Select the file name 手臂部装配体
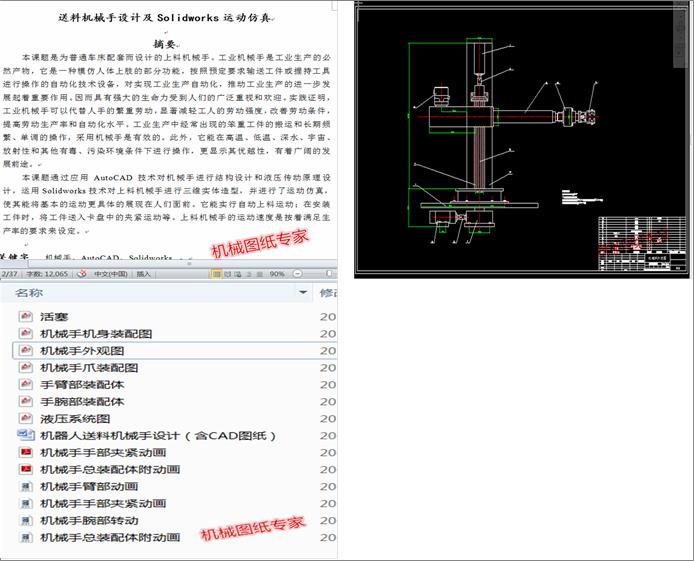This screenshot has height=561, width=694. coord(82,384)
